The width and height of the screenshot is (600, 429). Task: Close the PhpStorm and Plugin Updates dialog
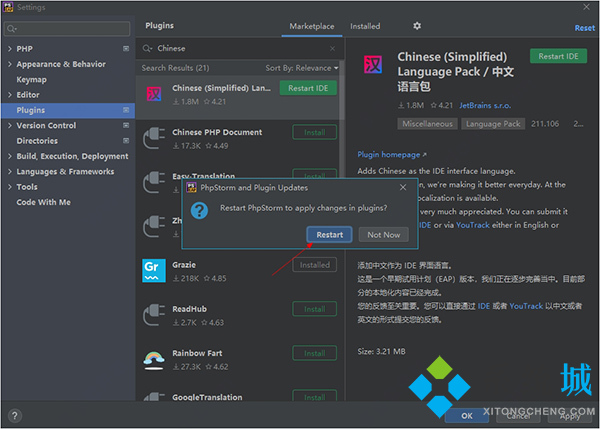point(403,188)
